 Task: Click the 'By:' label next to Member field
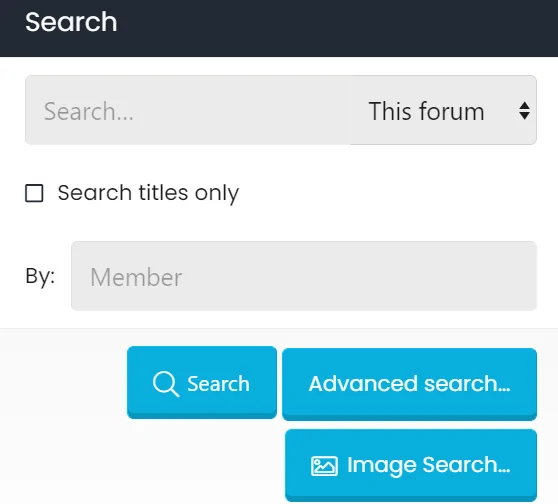pyautogui.click(x=40, y=276)
